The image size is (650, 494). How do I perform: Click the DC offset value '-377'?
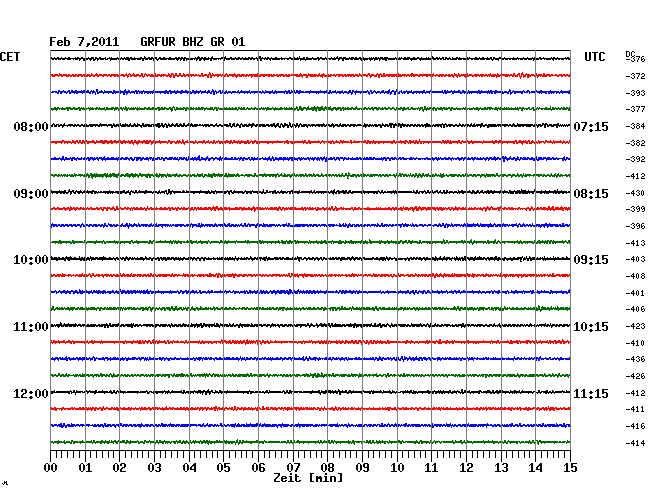click(635, 109)
